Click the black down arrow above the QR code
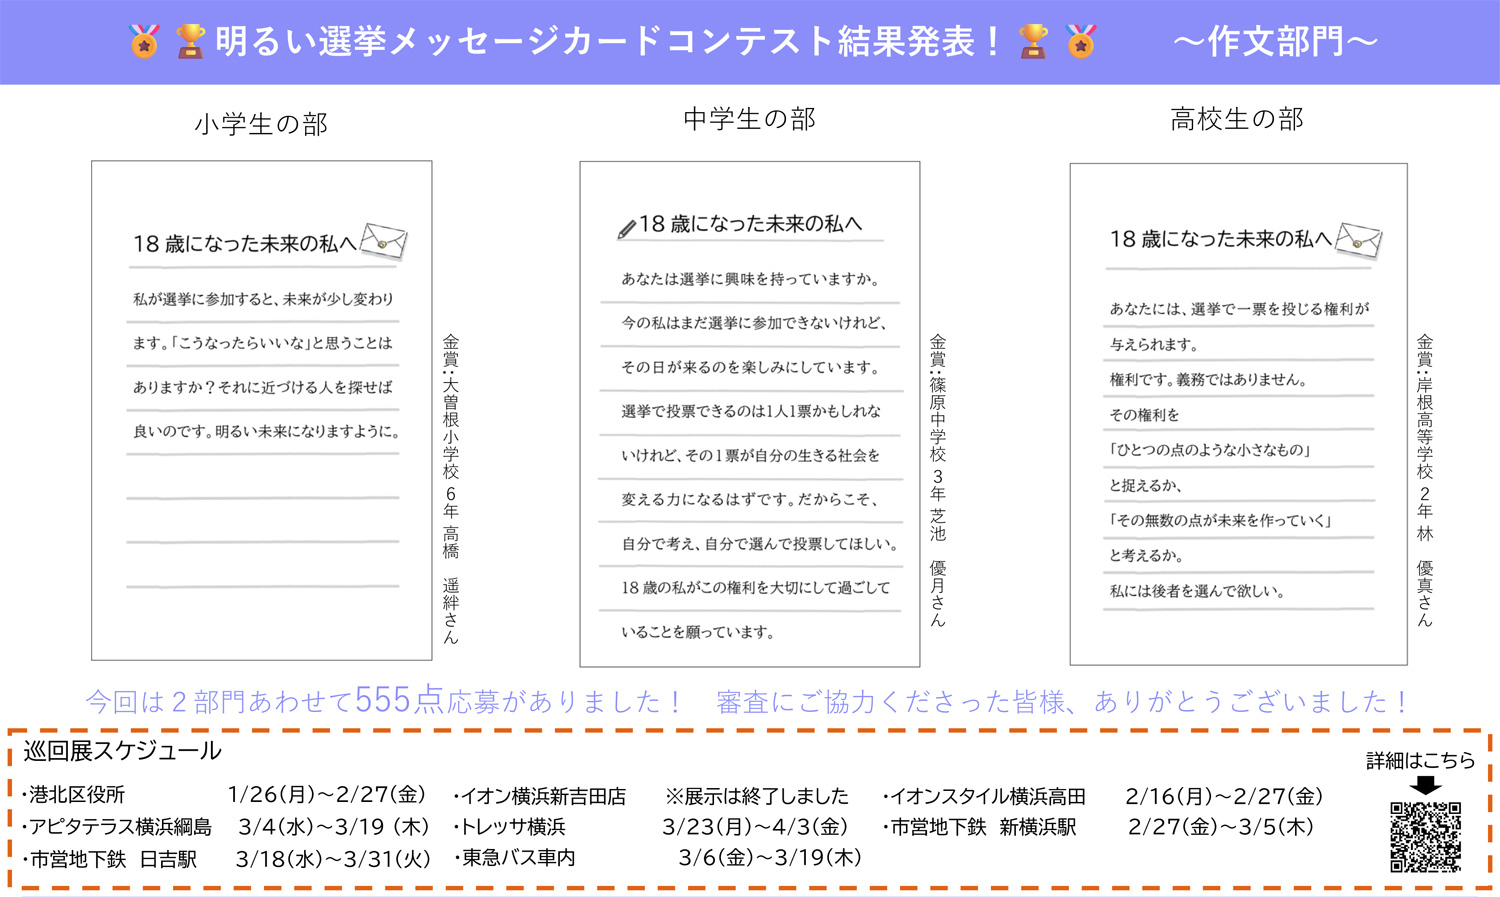This screenshot has width=1500, height=897. (x=1425, y=786)
